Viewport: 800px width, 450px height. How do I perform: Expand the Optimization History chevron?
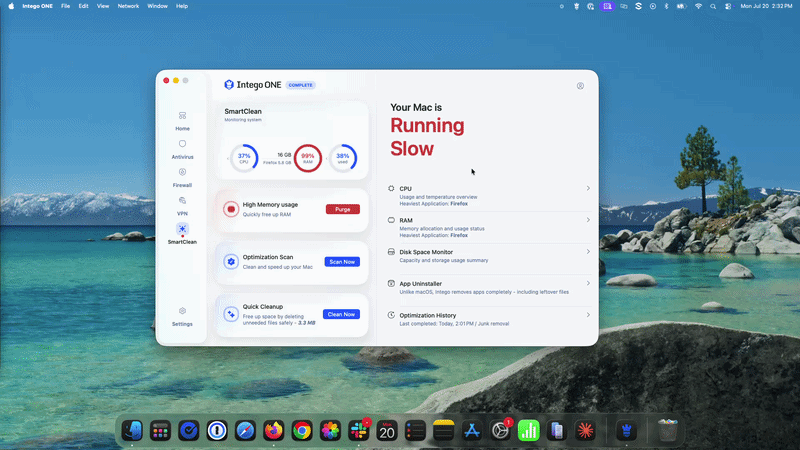588,315
